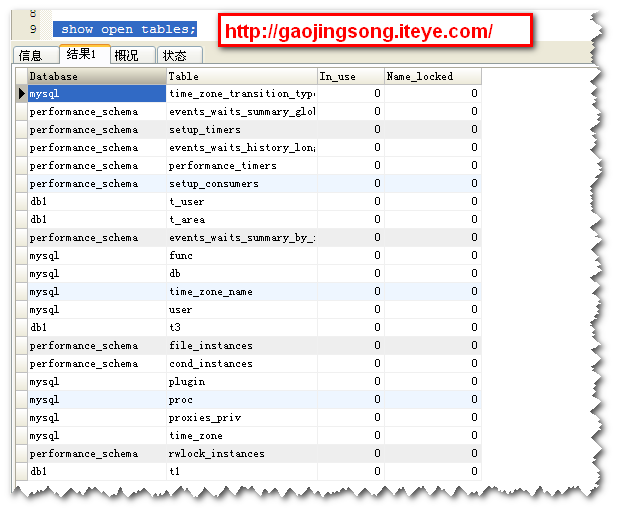Select the events_waits_summary_glol cell
The width and height of the screenshot is (619, 514).
click(242, 112)
